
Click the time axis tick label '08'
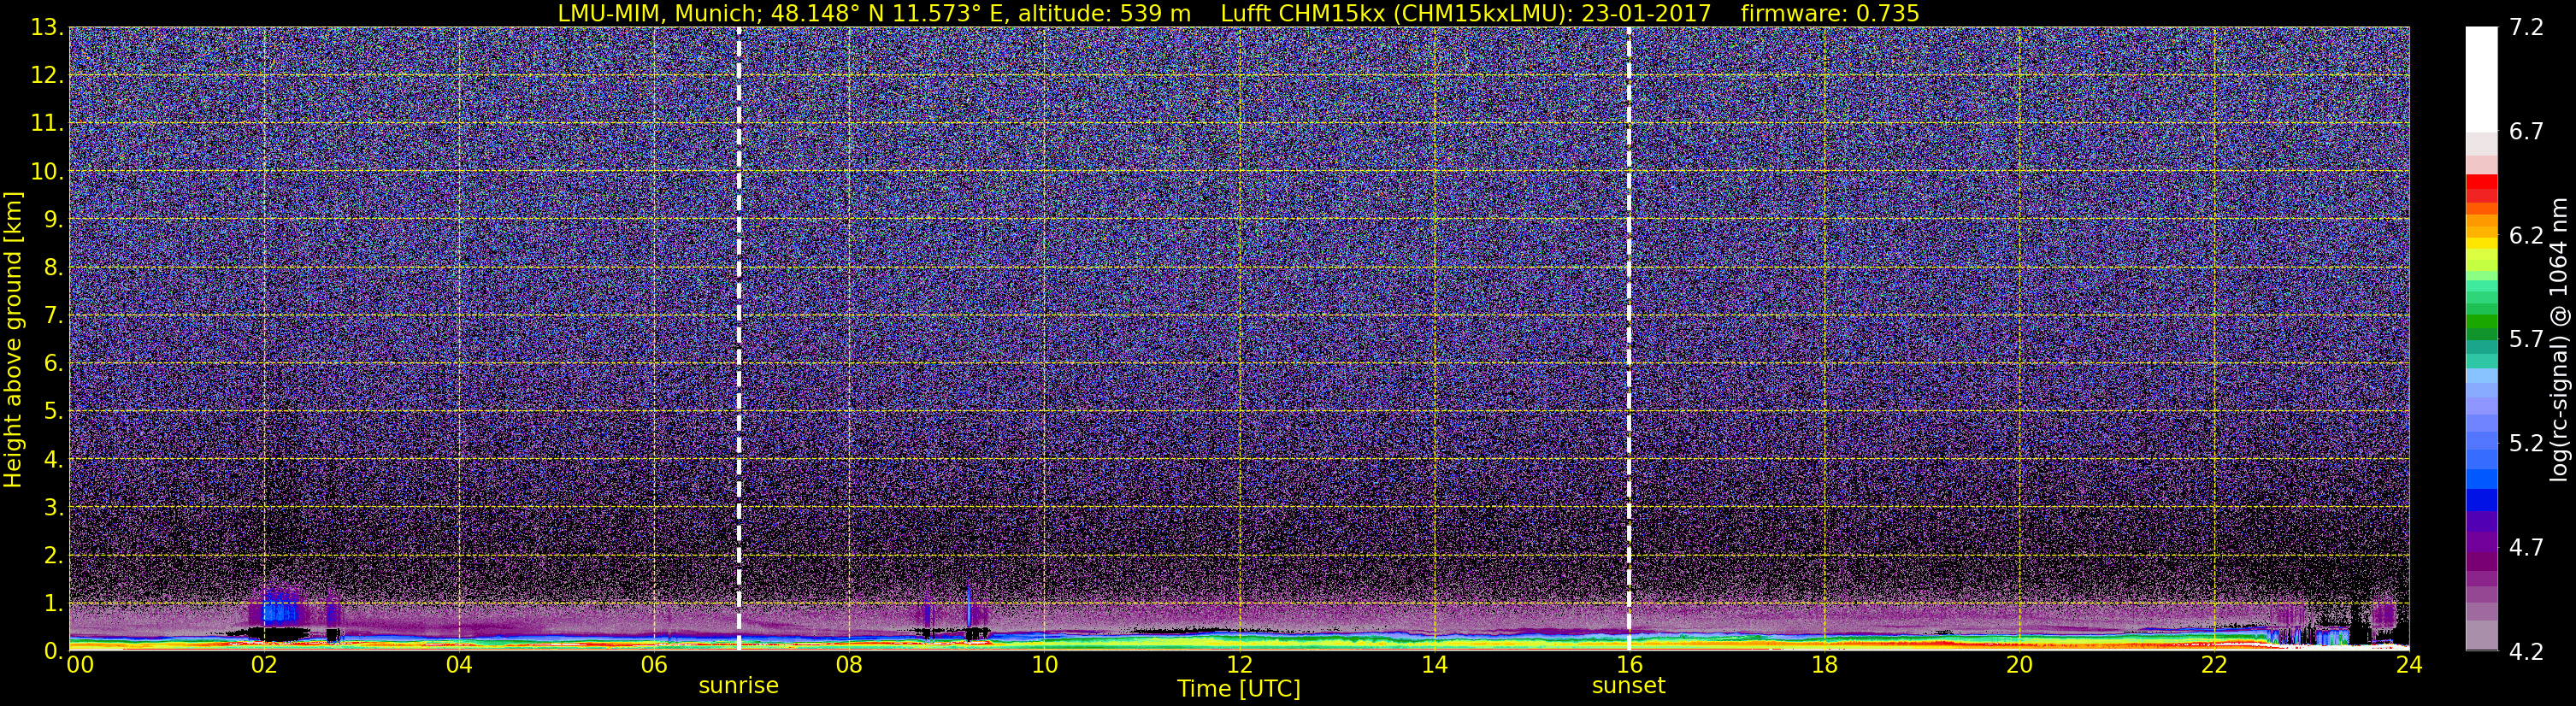[849, 666]
